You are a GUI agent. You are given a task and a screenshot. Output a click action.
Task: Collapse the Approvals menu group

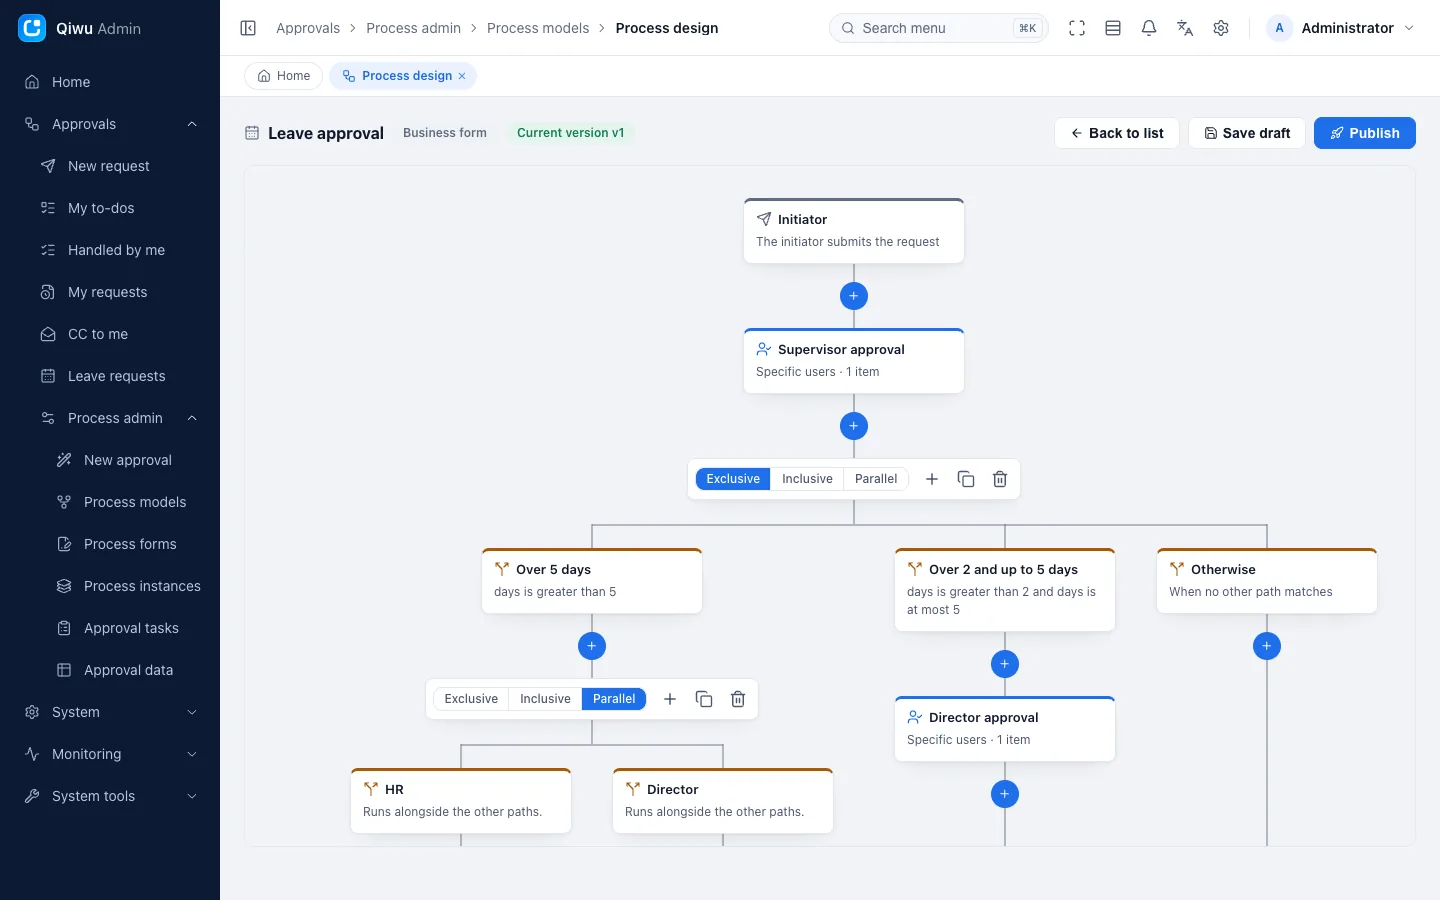coord(110,124)
